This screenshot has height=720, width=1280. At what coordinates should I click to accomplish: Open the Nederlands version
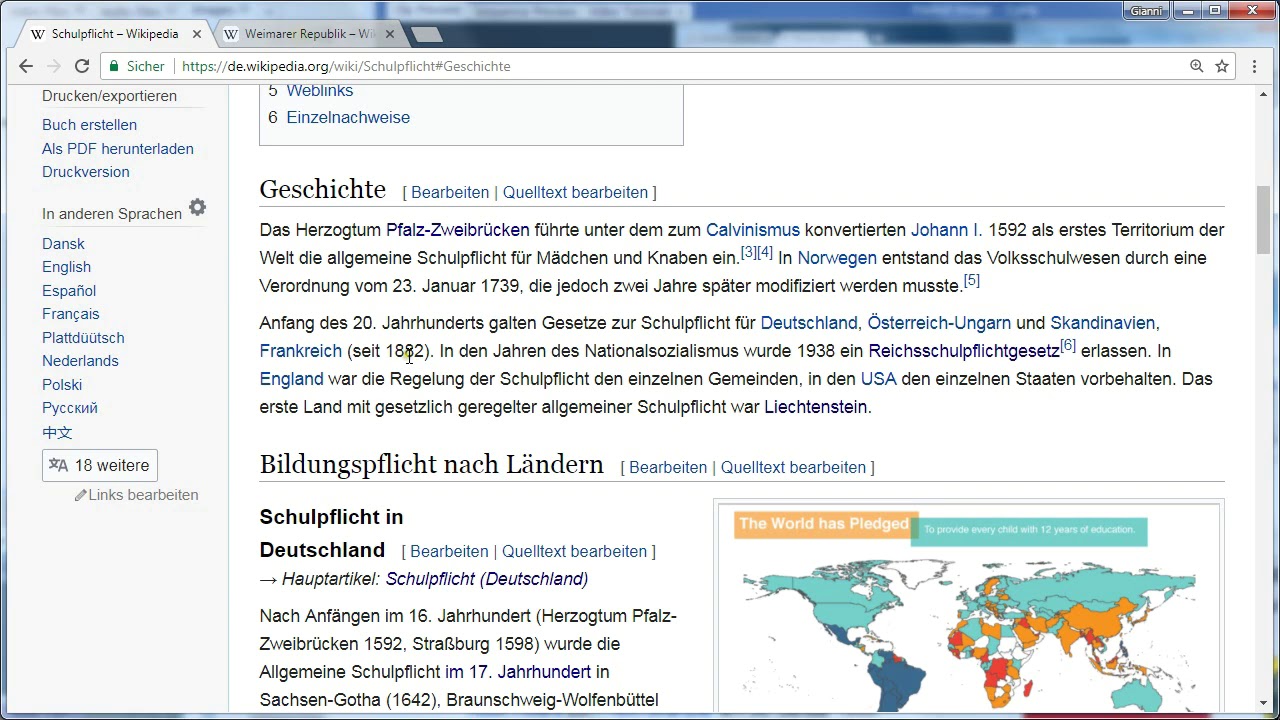pos(80,361)
